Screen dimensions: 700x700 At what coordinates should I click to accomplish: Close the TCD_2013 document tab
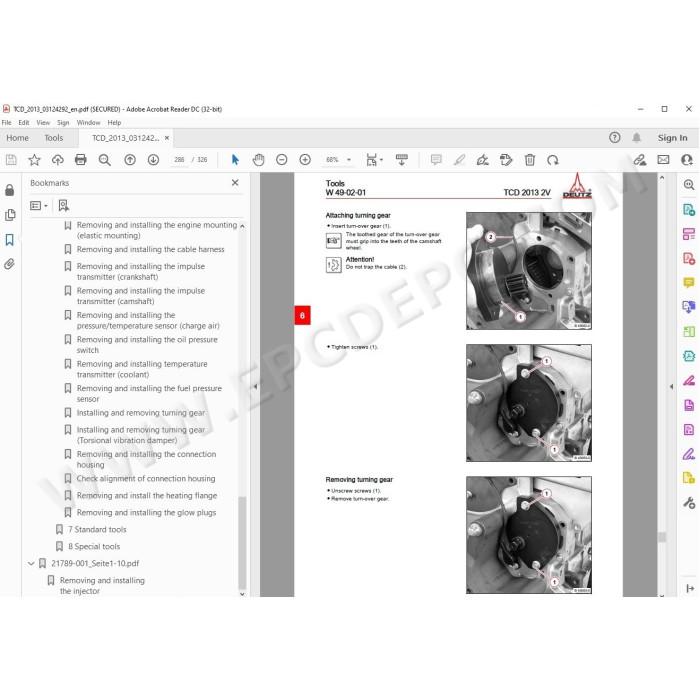167,138
